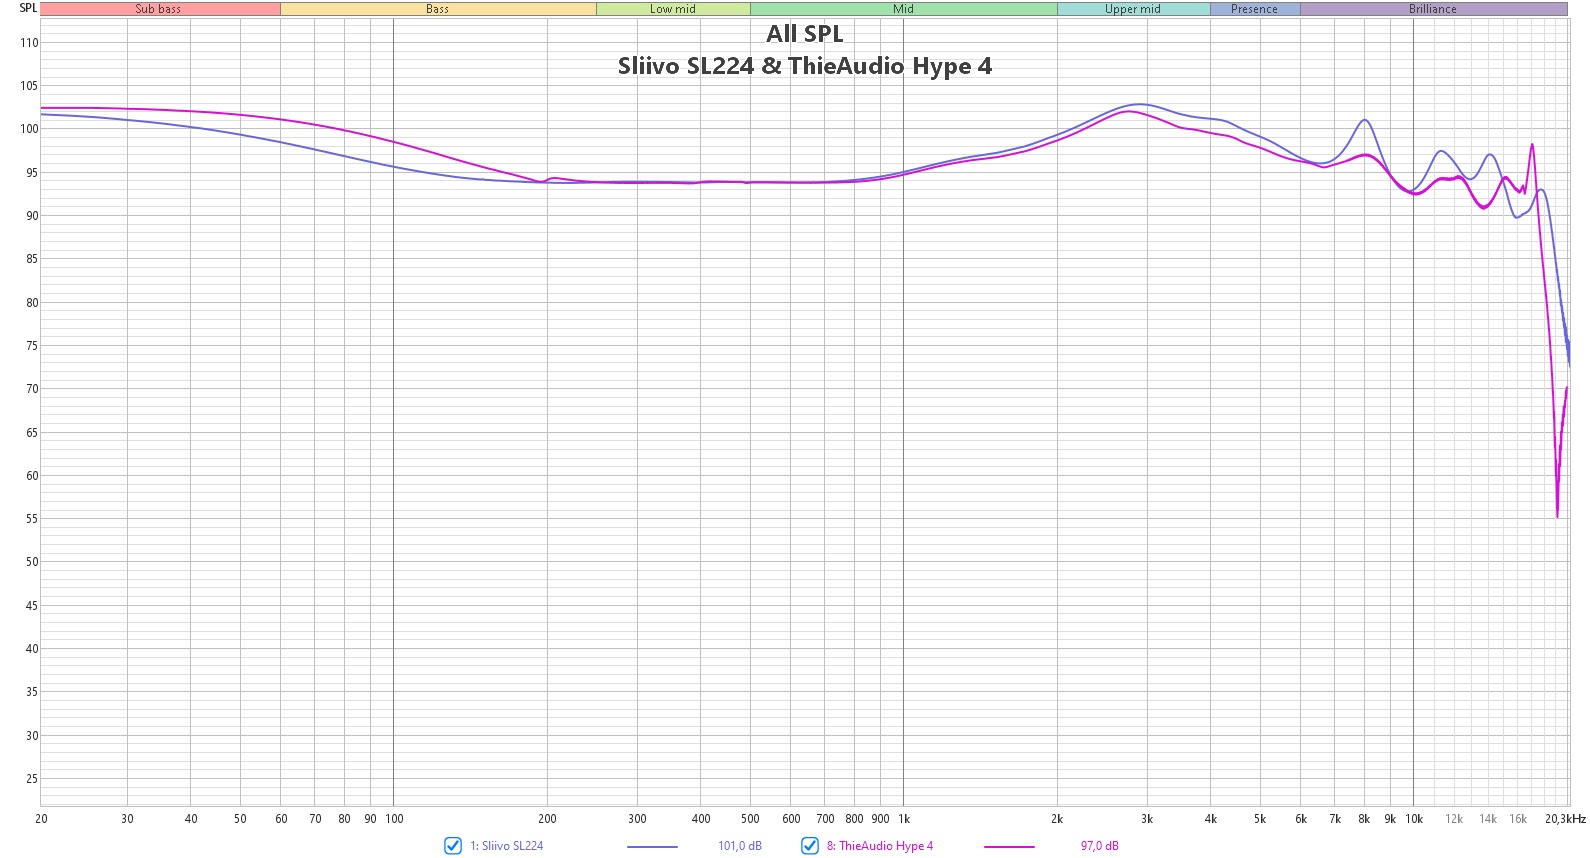Select the Low mid band label
1590x858 pixels.
[673, 9]
